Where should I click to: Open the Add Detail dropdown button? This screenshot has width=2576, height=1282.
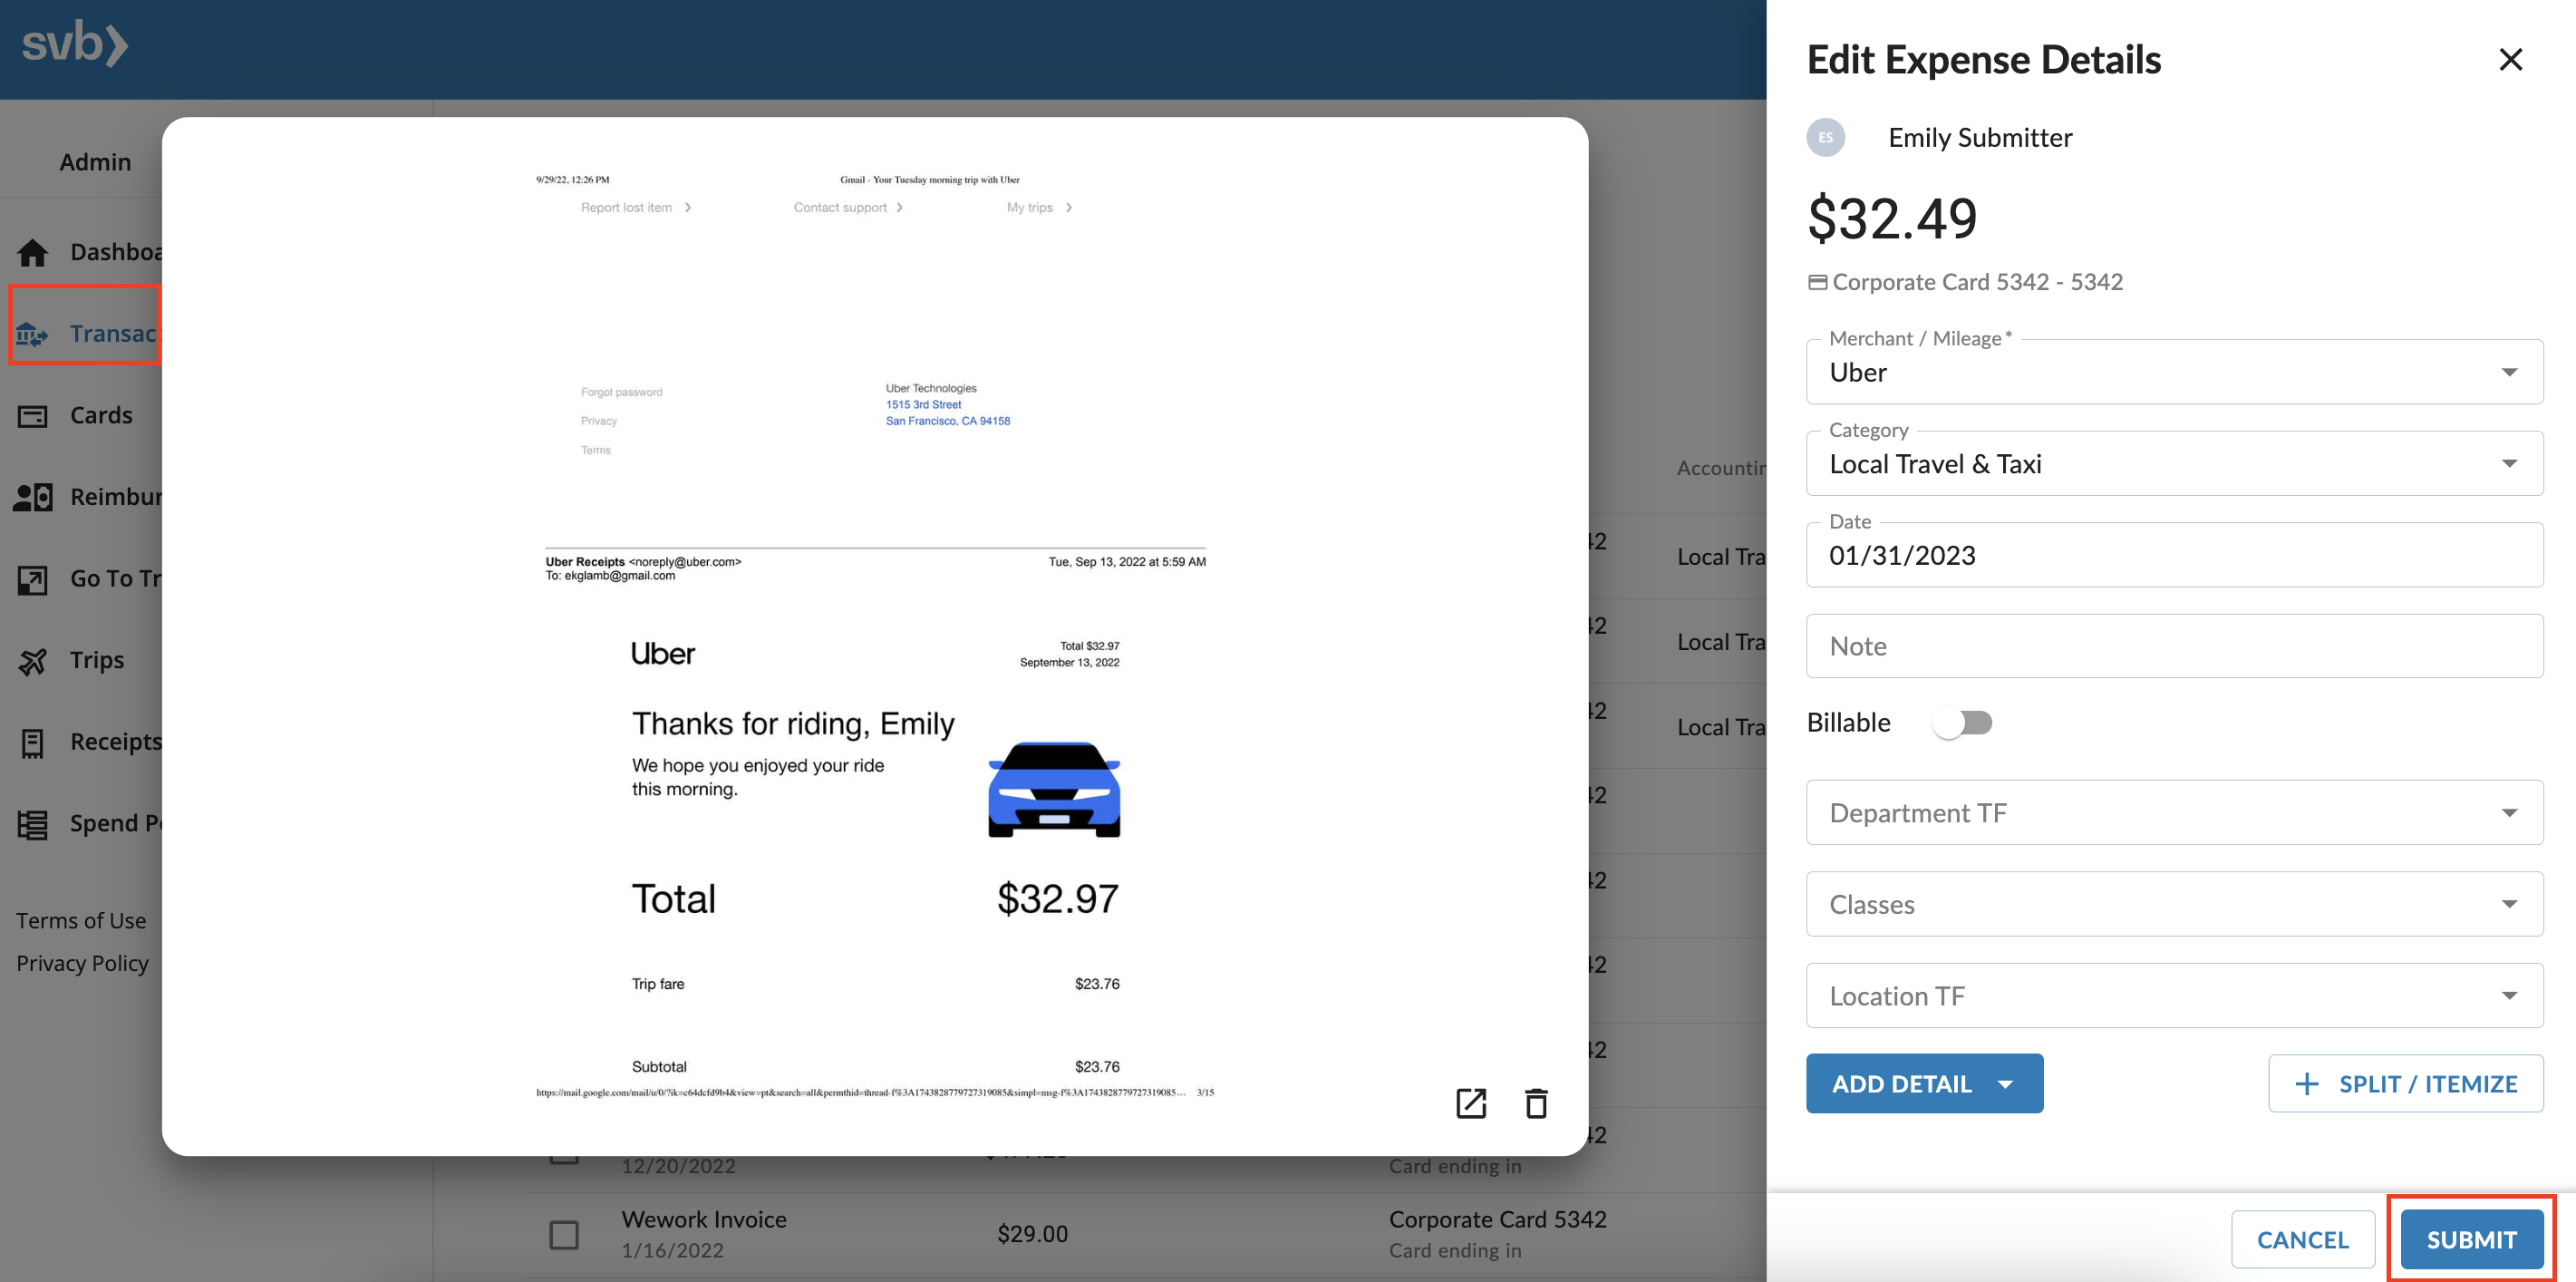pyautogui.click(x=1924, y=1083)
